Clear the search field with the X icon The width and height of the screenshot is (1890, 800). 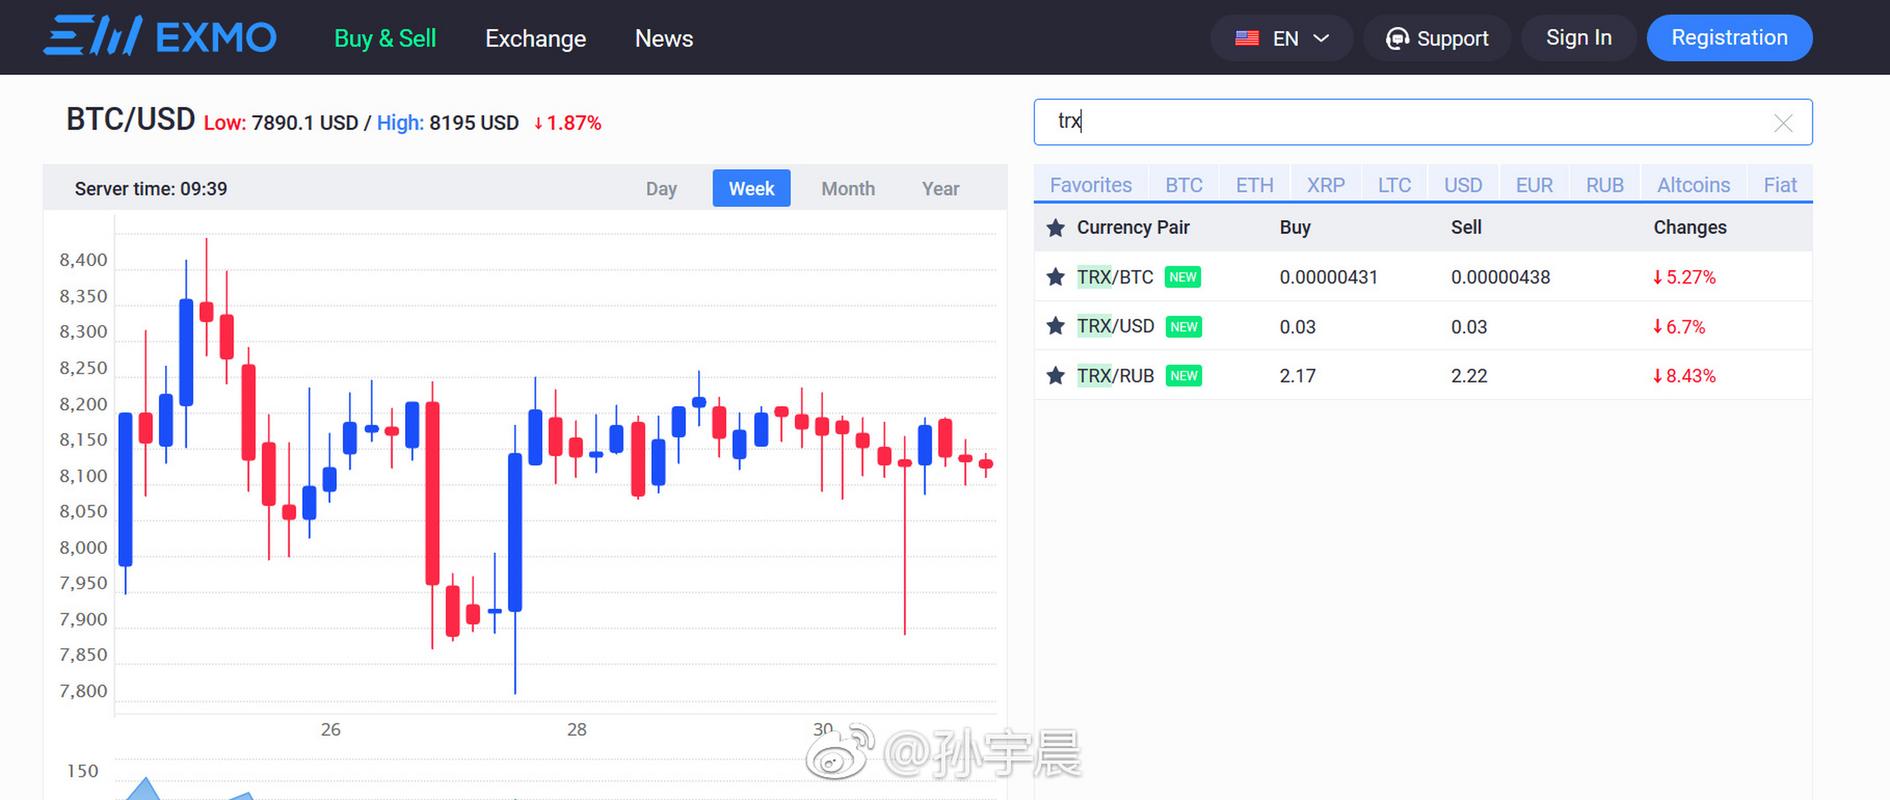pyautogui.click(x=1783, y=122)
